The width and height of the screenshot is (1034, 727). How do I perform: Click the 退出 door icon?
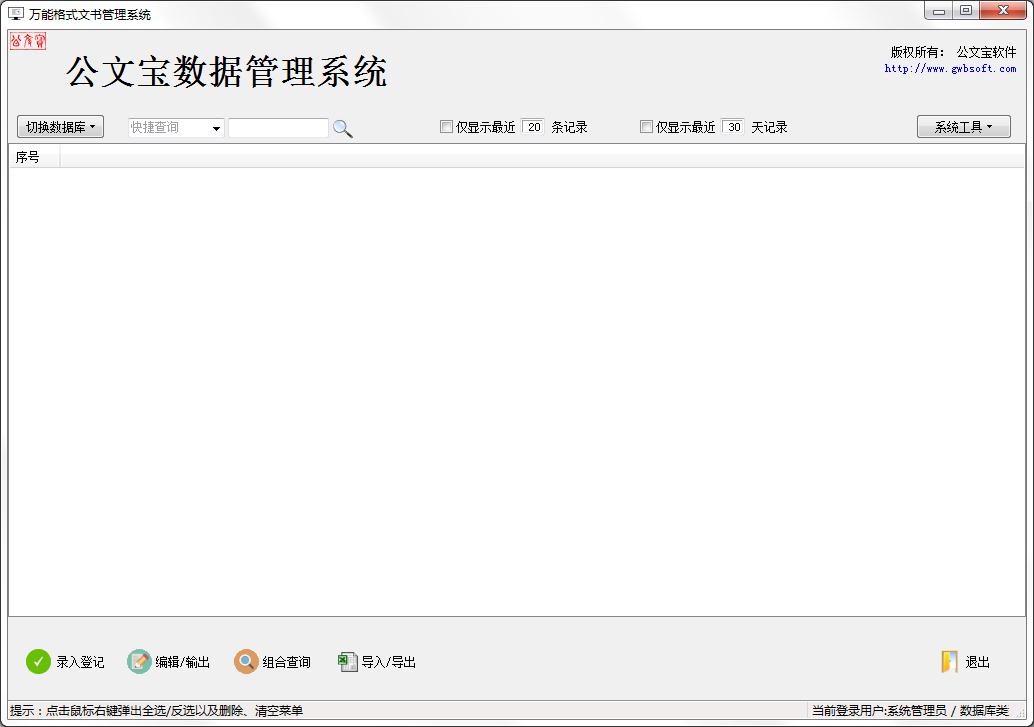[x=949, y=661]
